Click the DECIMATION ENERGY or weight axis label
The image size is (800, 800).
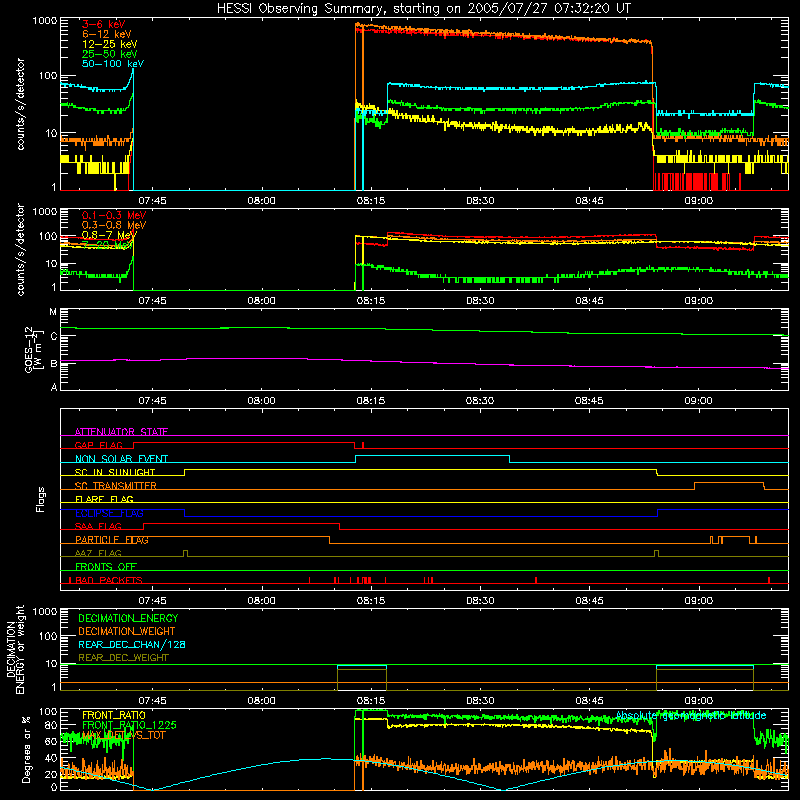click(15, 649)
